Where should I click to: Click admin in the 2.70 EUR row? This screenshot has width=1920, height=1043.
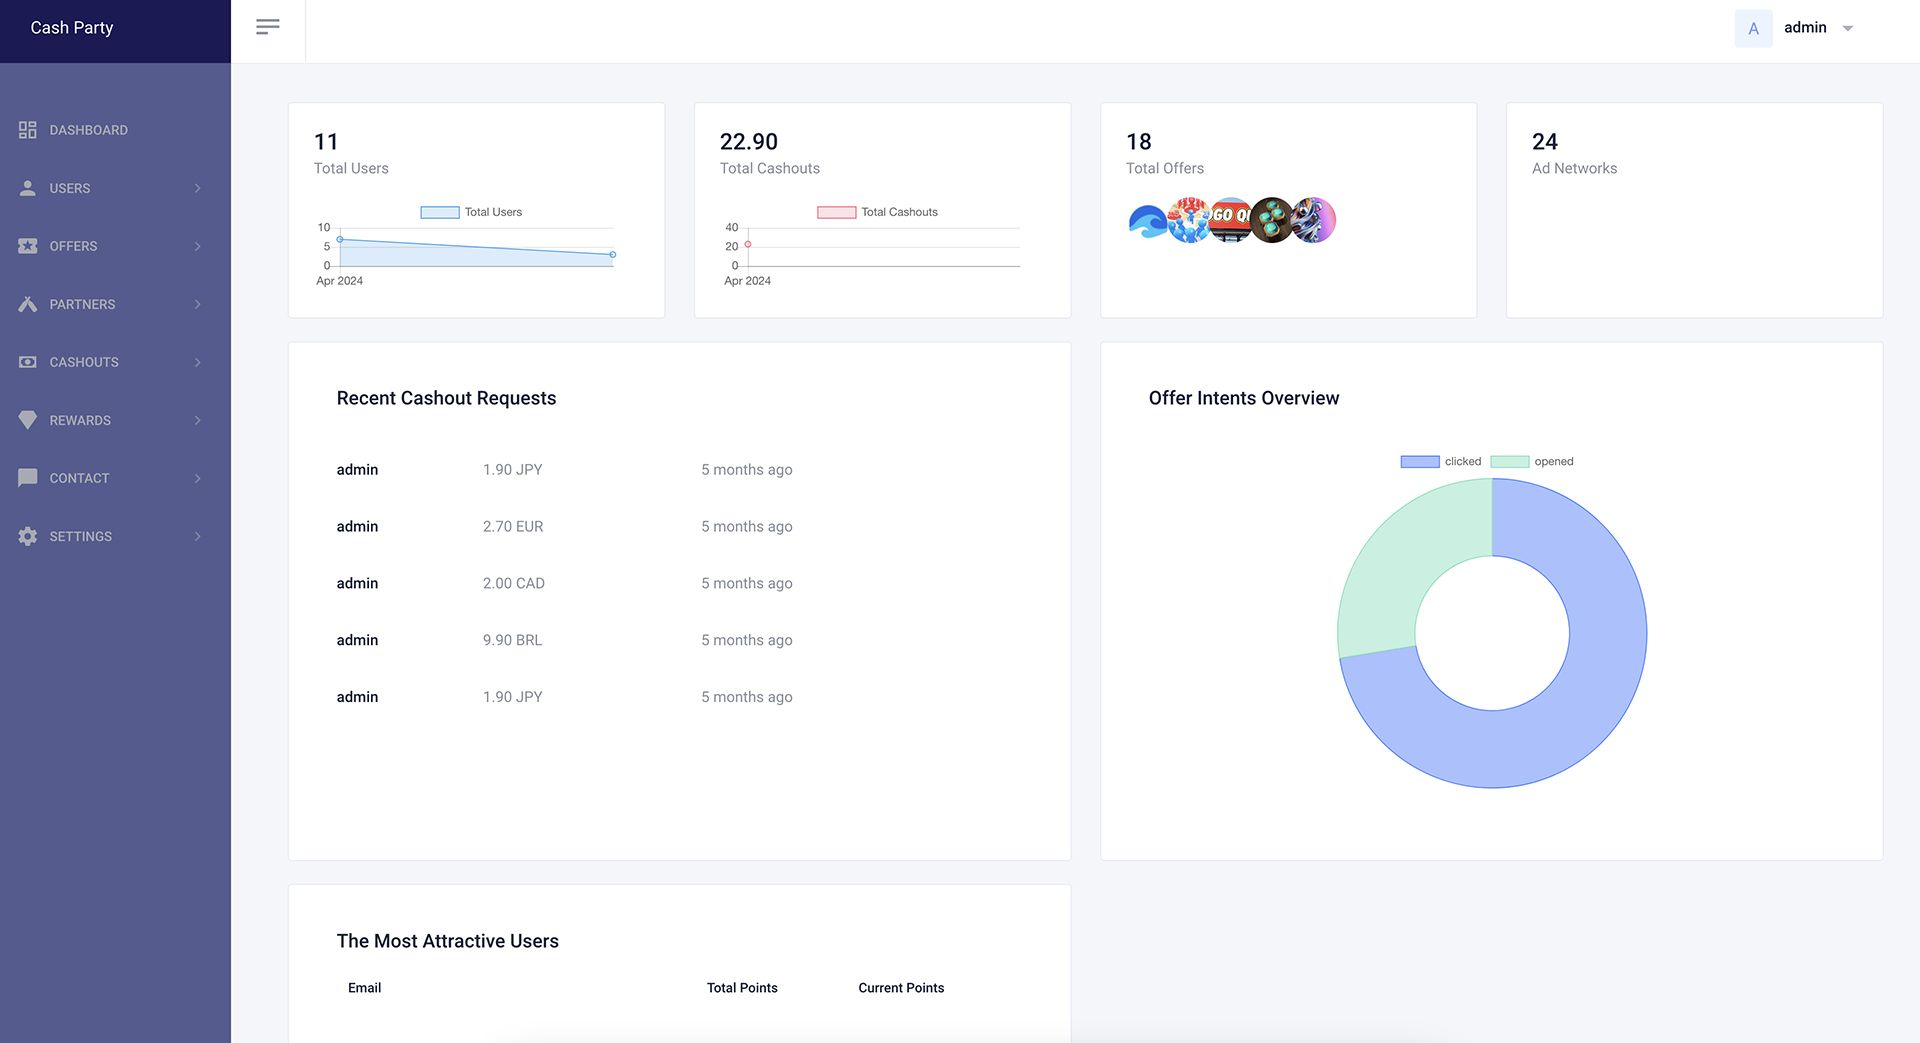click(x=357, y=526)
